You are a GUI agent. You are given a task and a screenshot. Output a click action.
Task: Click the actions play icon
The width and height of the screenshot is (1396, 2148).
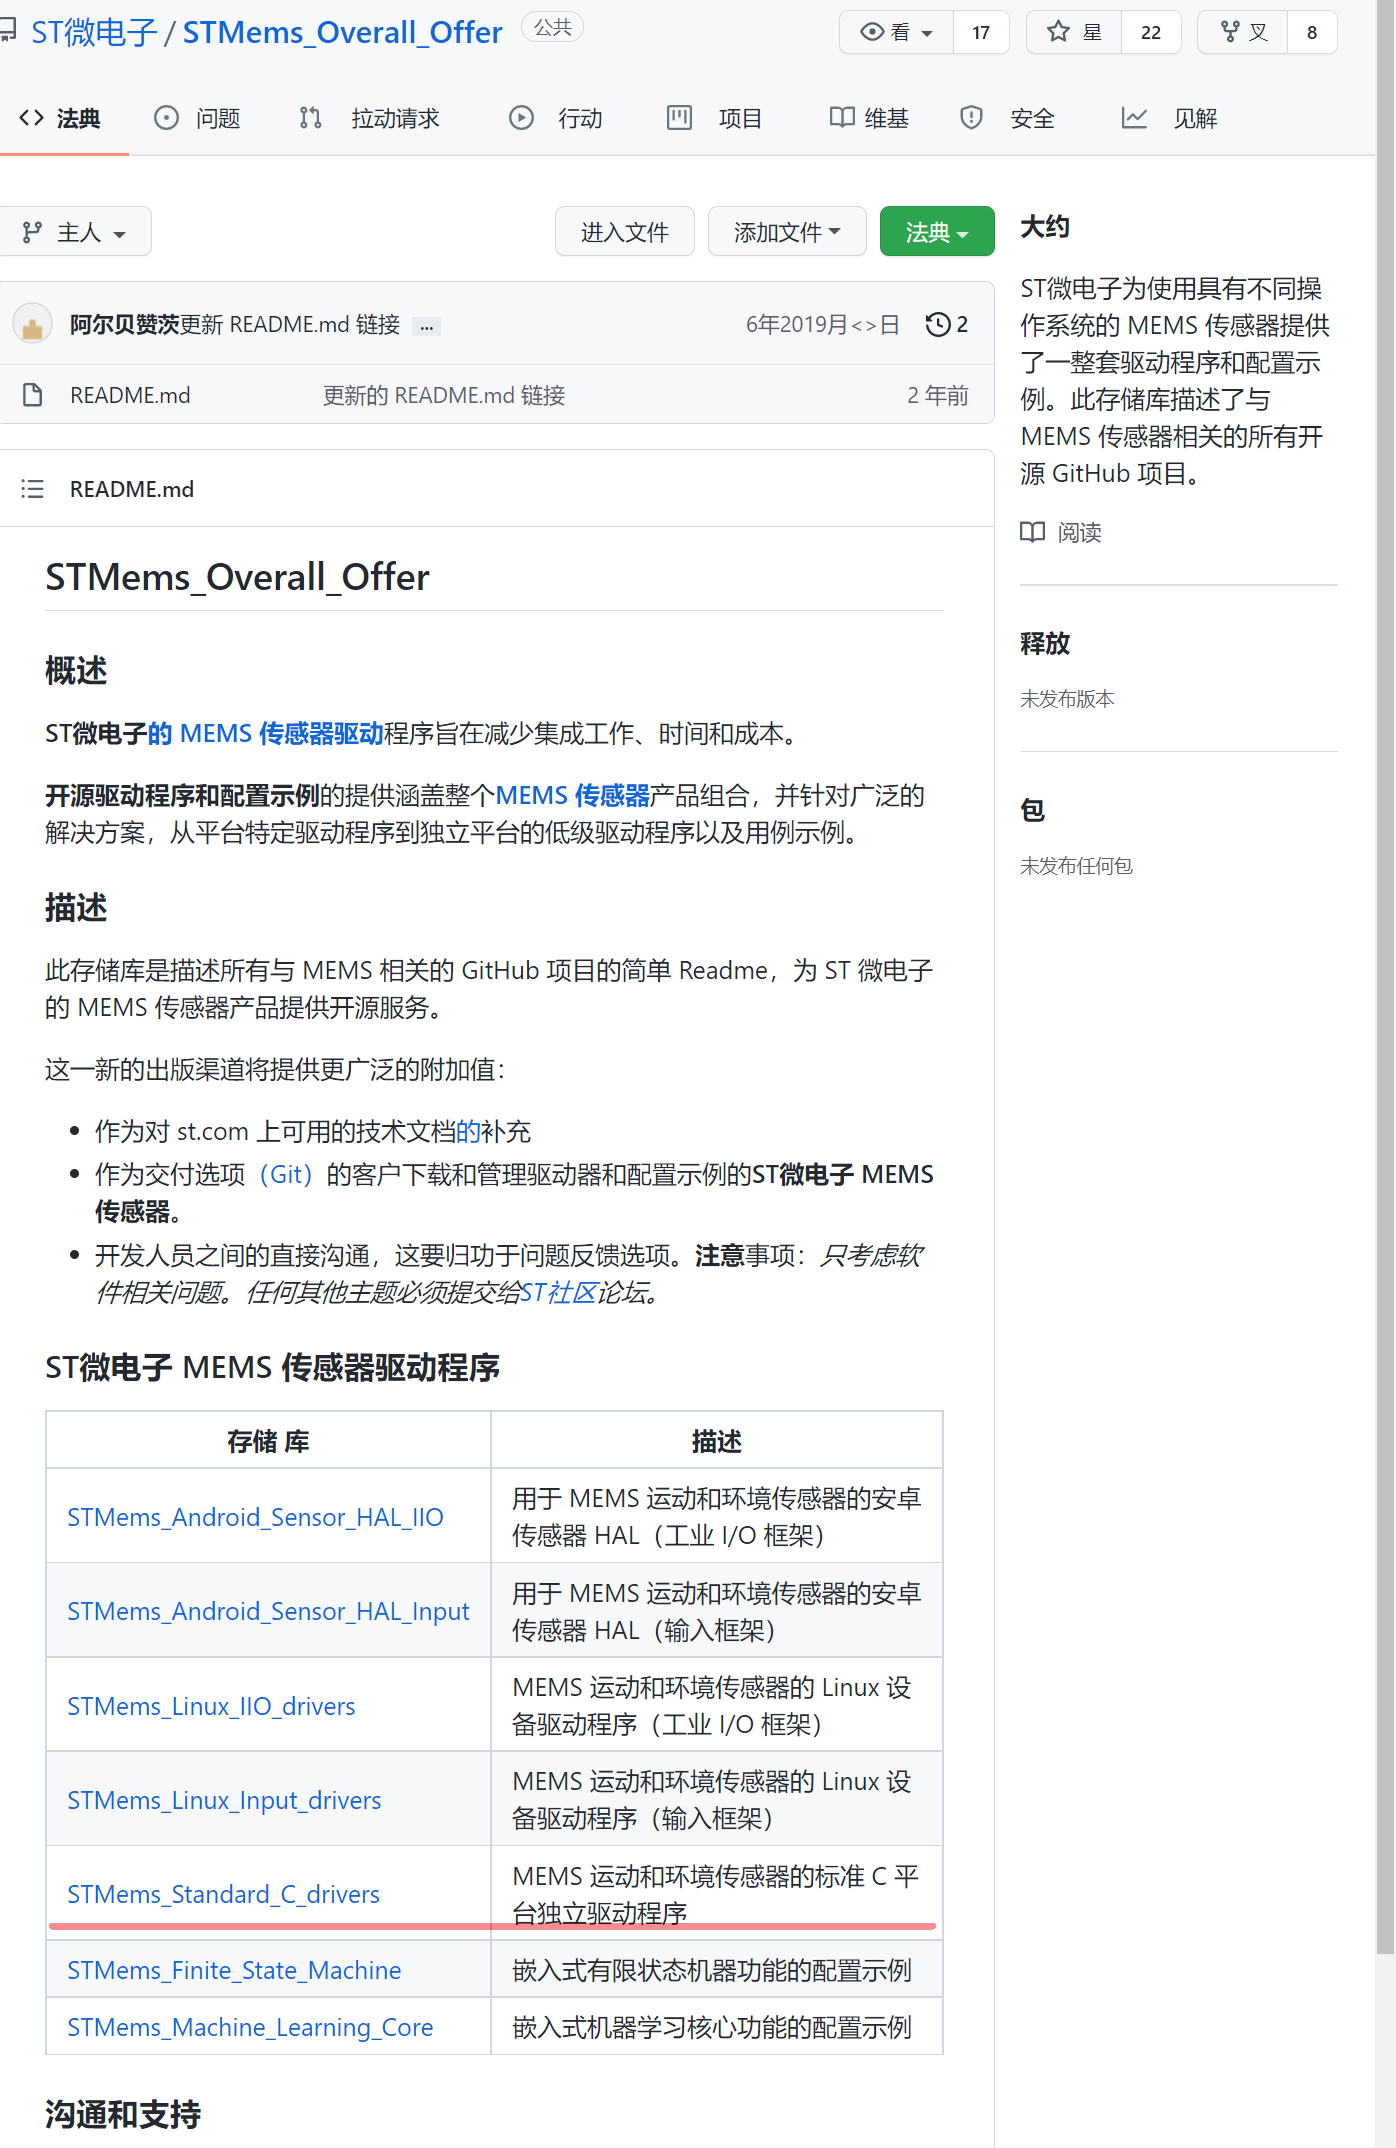point(521,118)
